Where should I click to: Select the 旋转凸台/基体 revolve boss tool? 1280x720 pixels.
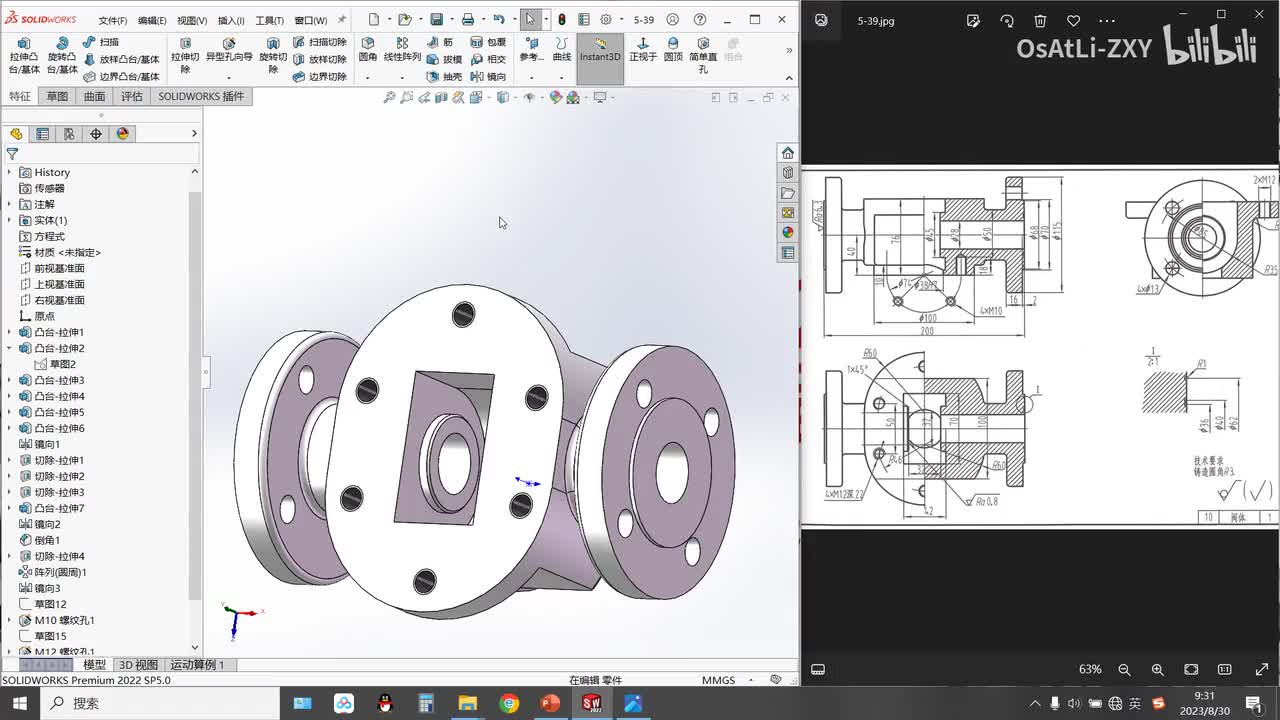62,57
